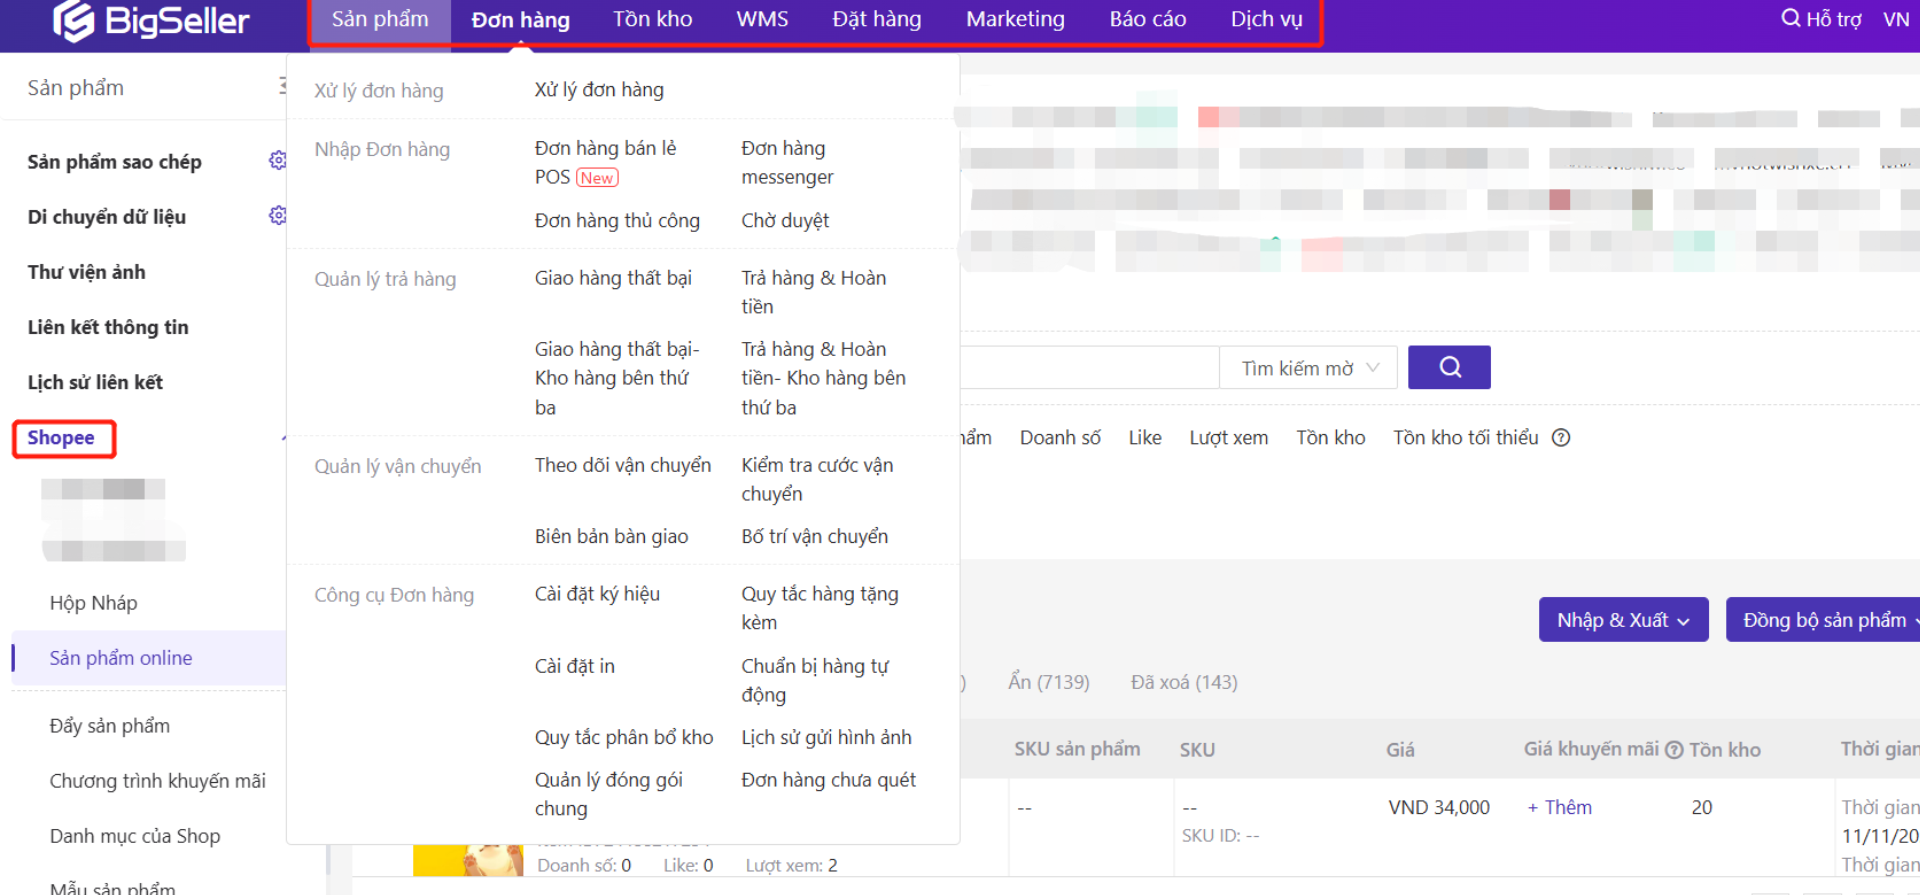Open Quy tắc hàng tặng kèm entry

tap(820, 608)
